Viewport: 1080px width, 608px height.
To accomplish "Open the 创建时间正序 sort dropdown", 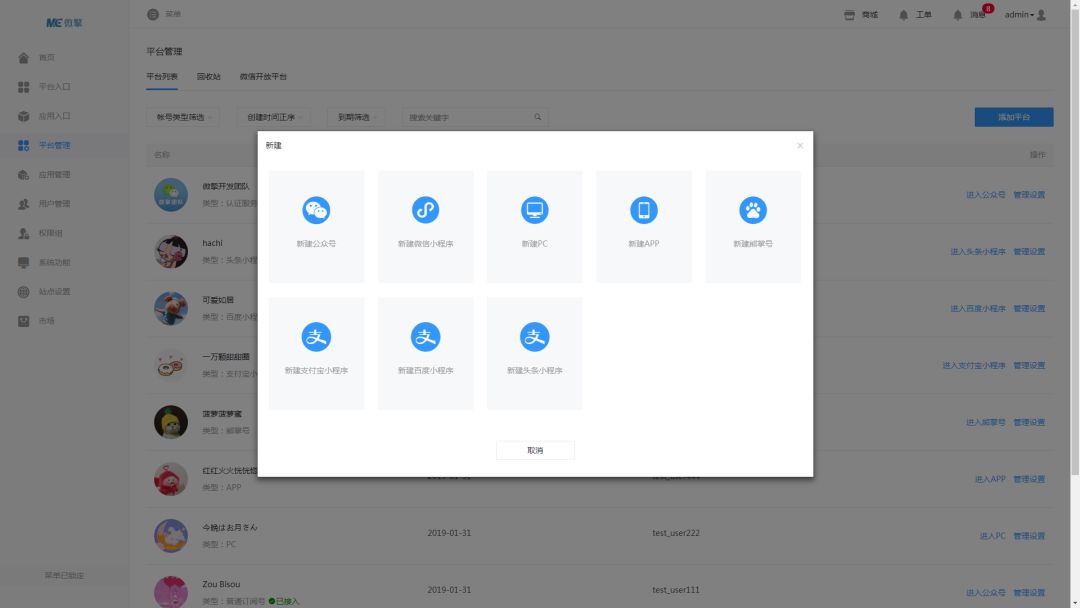I will (274, 117).
